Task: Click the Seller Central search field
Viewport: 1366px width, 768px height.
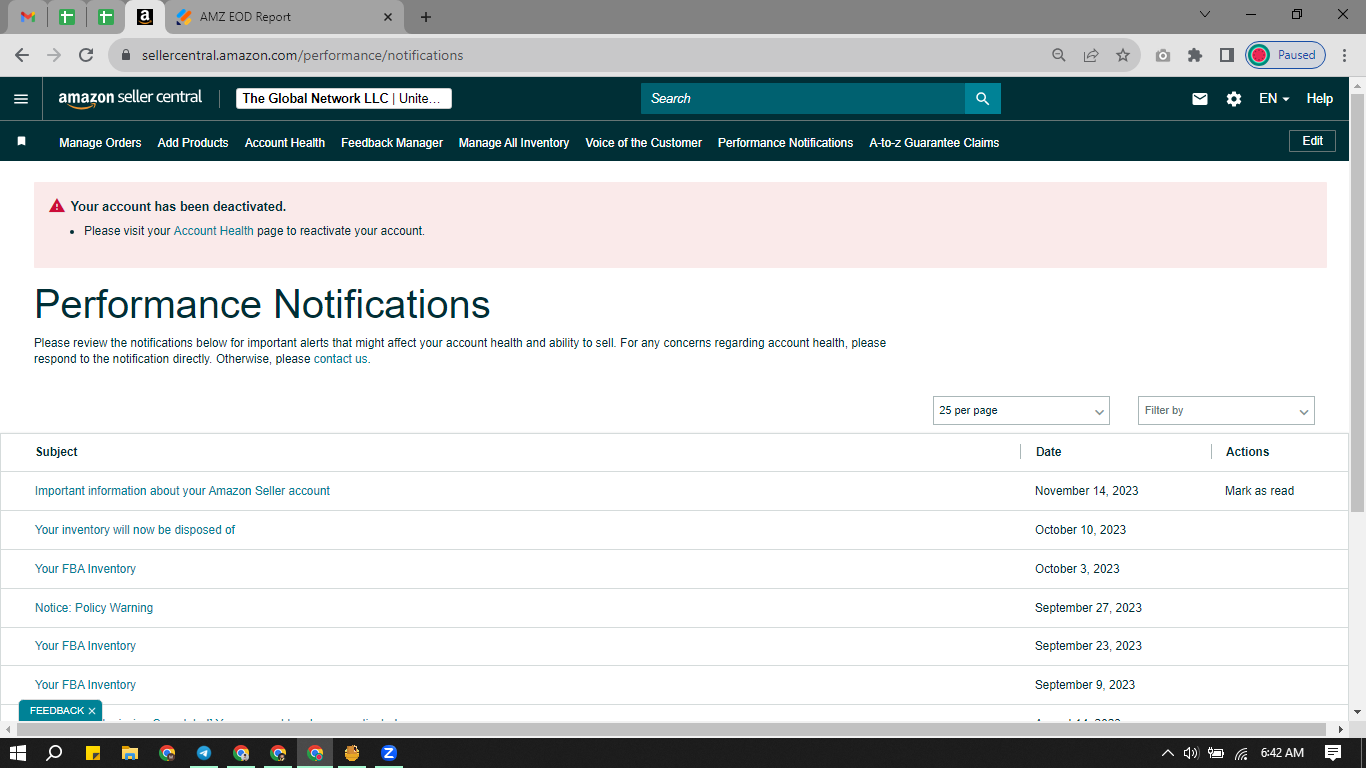Action: click(x=803, y=98)
